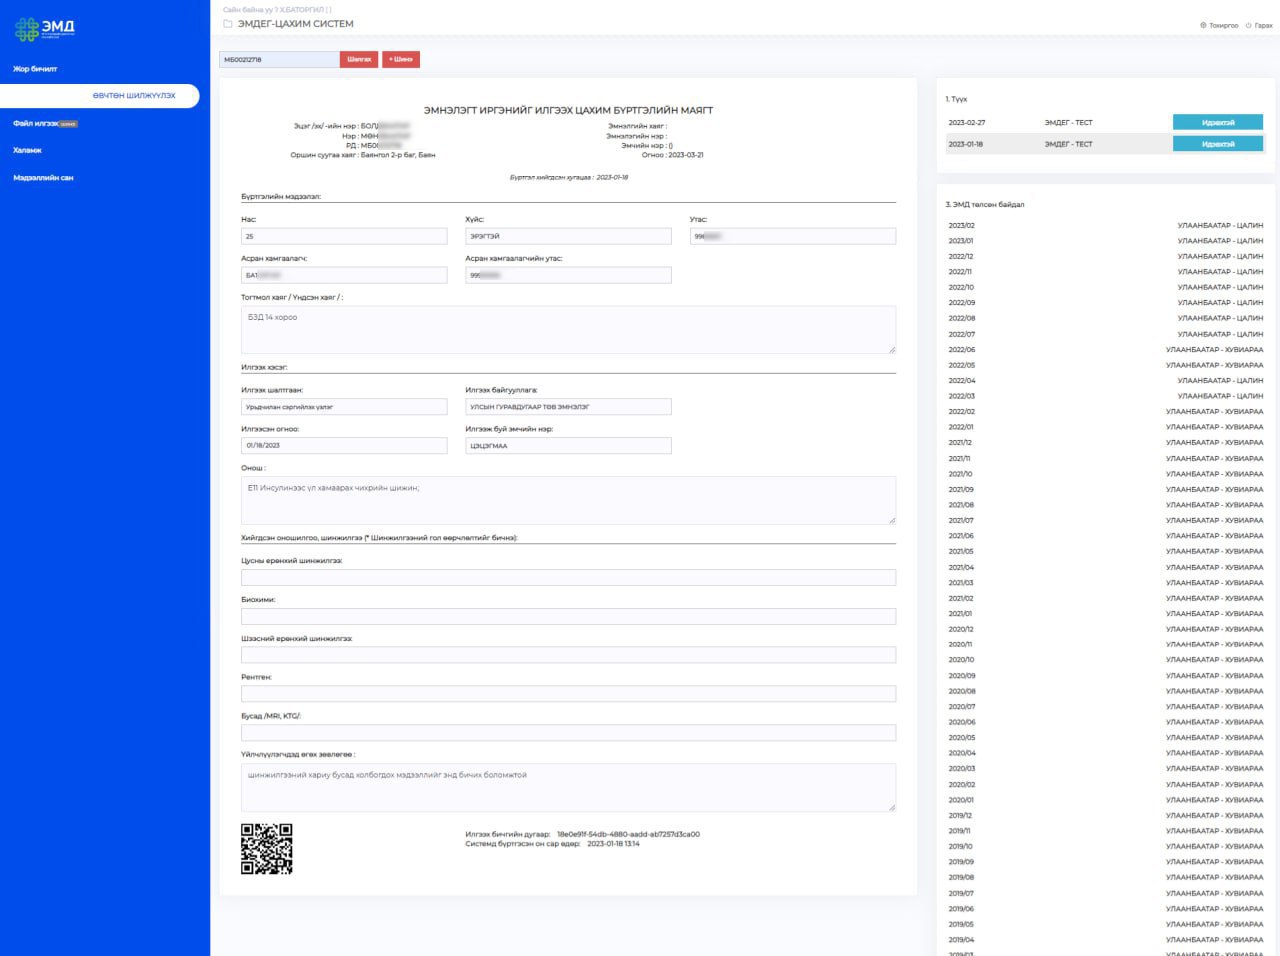This screenshot has width=1280, height=956.
Task: Open the Жор бичилт menu
Action: (x=35, y=69)
